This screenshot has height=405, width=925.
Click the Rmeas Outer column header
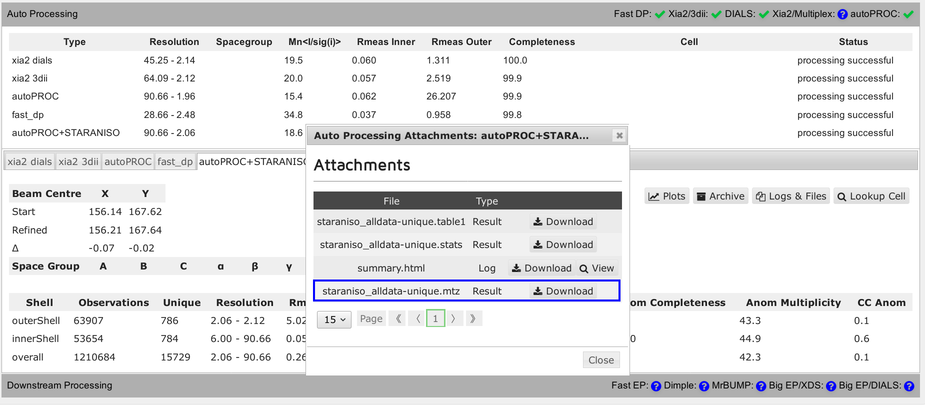tap(459, 42)
